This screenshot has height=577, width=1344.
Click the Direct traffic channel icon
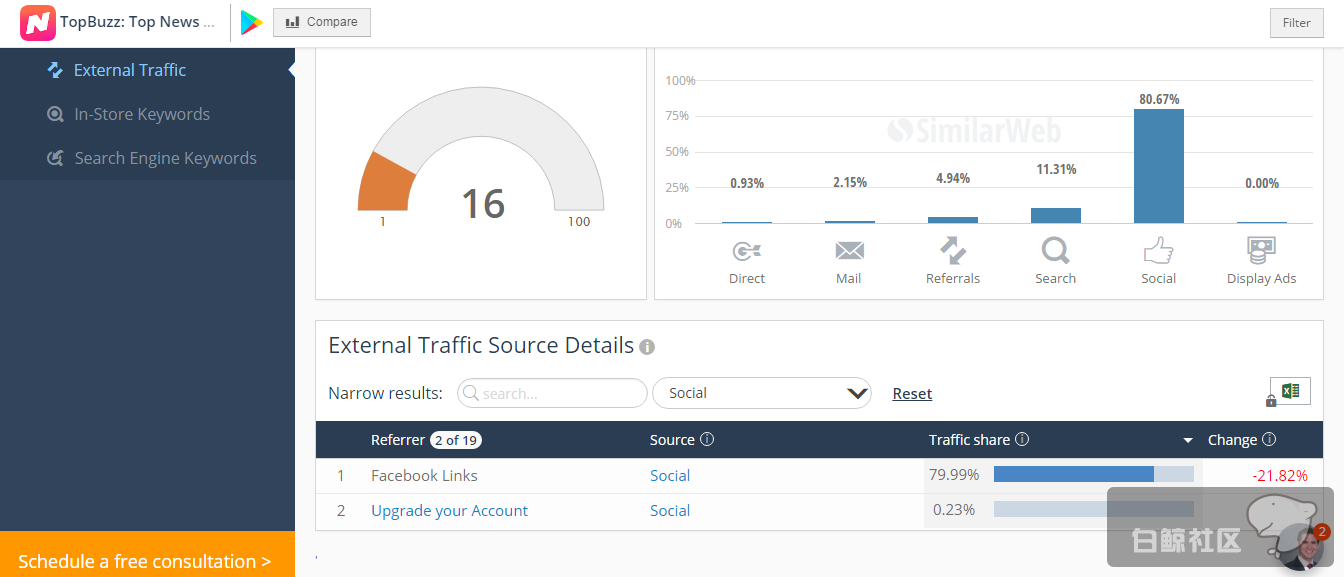pyautogui.click(x=747, y=251)
